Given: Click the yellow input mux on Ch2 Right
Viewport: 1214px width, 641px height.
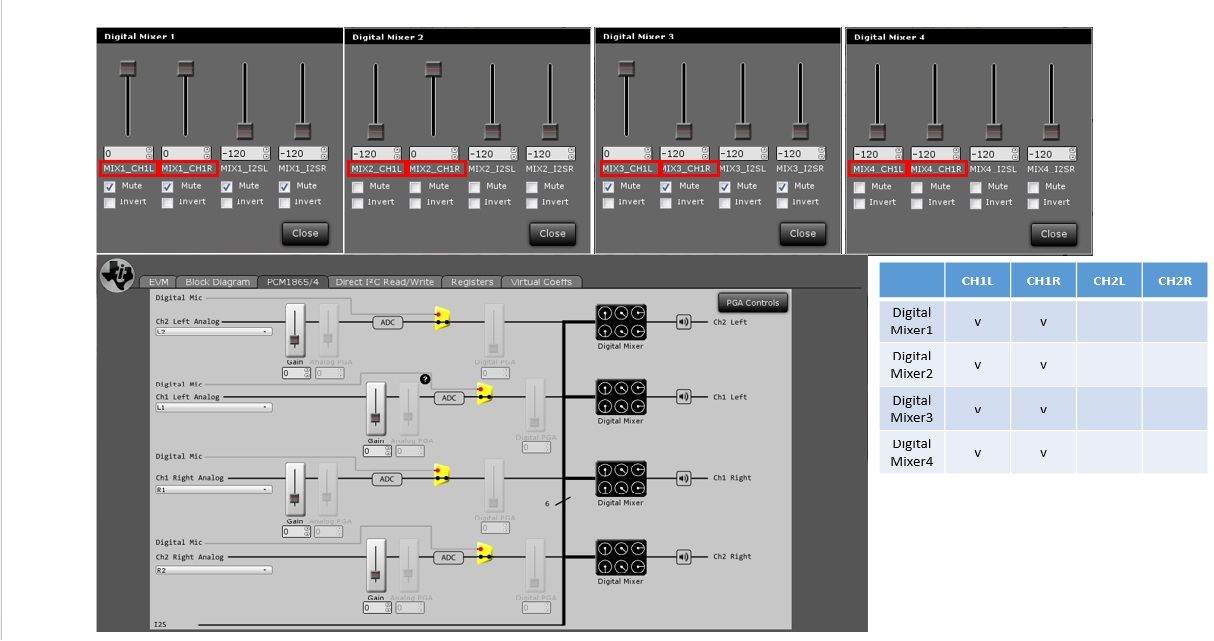Looking at the screenshot, I should 485,553.
